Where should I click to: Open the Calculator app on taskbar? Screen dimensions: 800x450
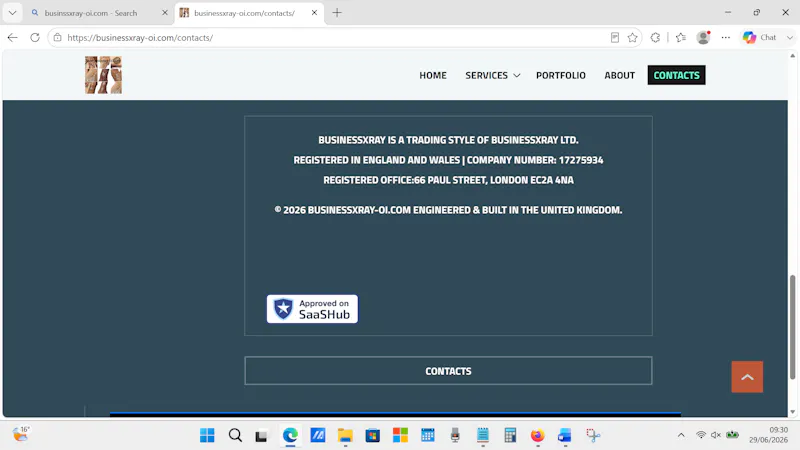pyautogui.click(x=510, y=435)
